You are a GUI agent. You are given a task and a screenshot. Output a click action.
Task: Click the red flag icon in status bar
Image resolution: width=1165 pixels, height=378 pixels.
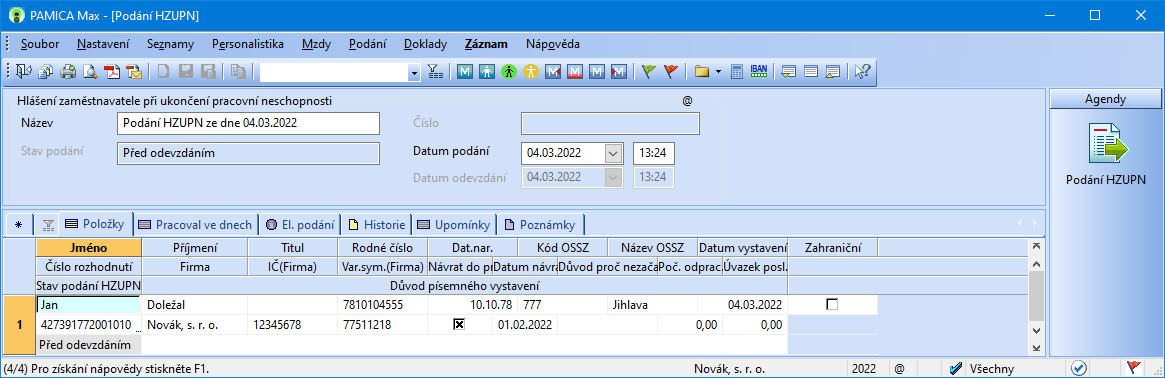coord(1134,368)
